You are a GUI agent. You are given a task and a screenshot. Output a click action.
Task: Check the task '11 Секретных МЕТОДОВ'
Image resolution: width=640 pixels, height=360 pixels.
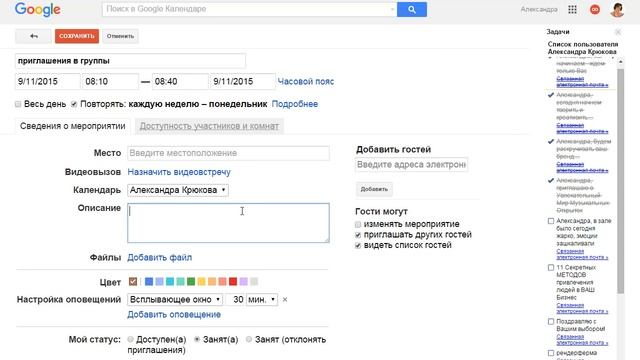551,268
